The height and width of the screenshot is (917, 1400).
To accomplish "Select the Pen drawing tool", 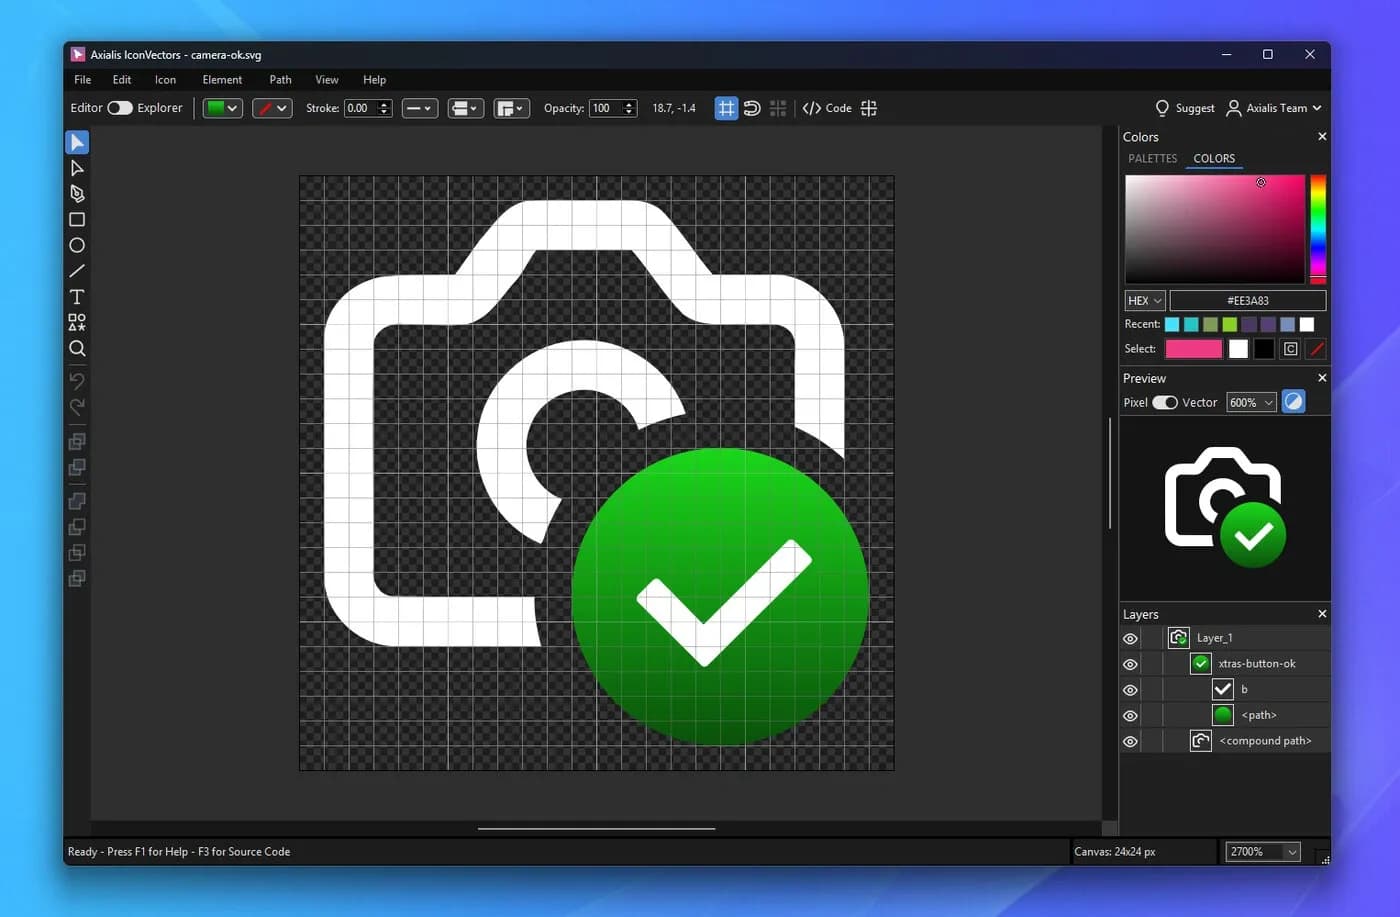I will coord(77,194).
